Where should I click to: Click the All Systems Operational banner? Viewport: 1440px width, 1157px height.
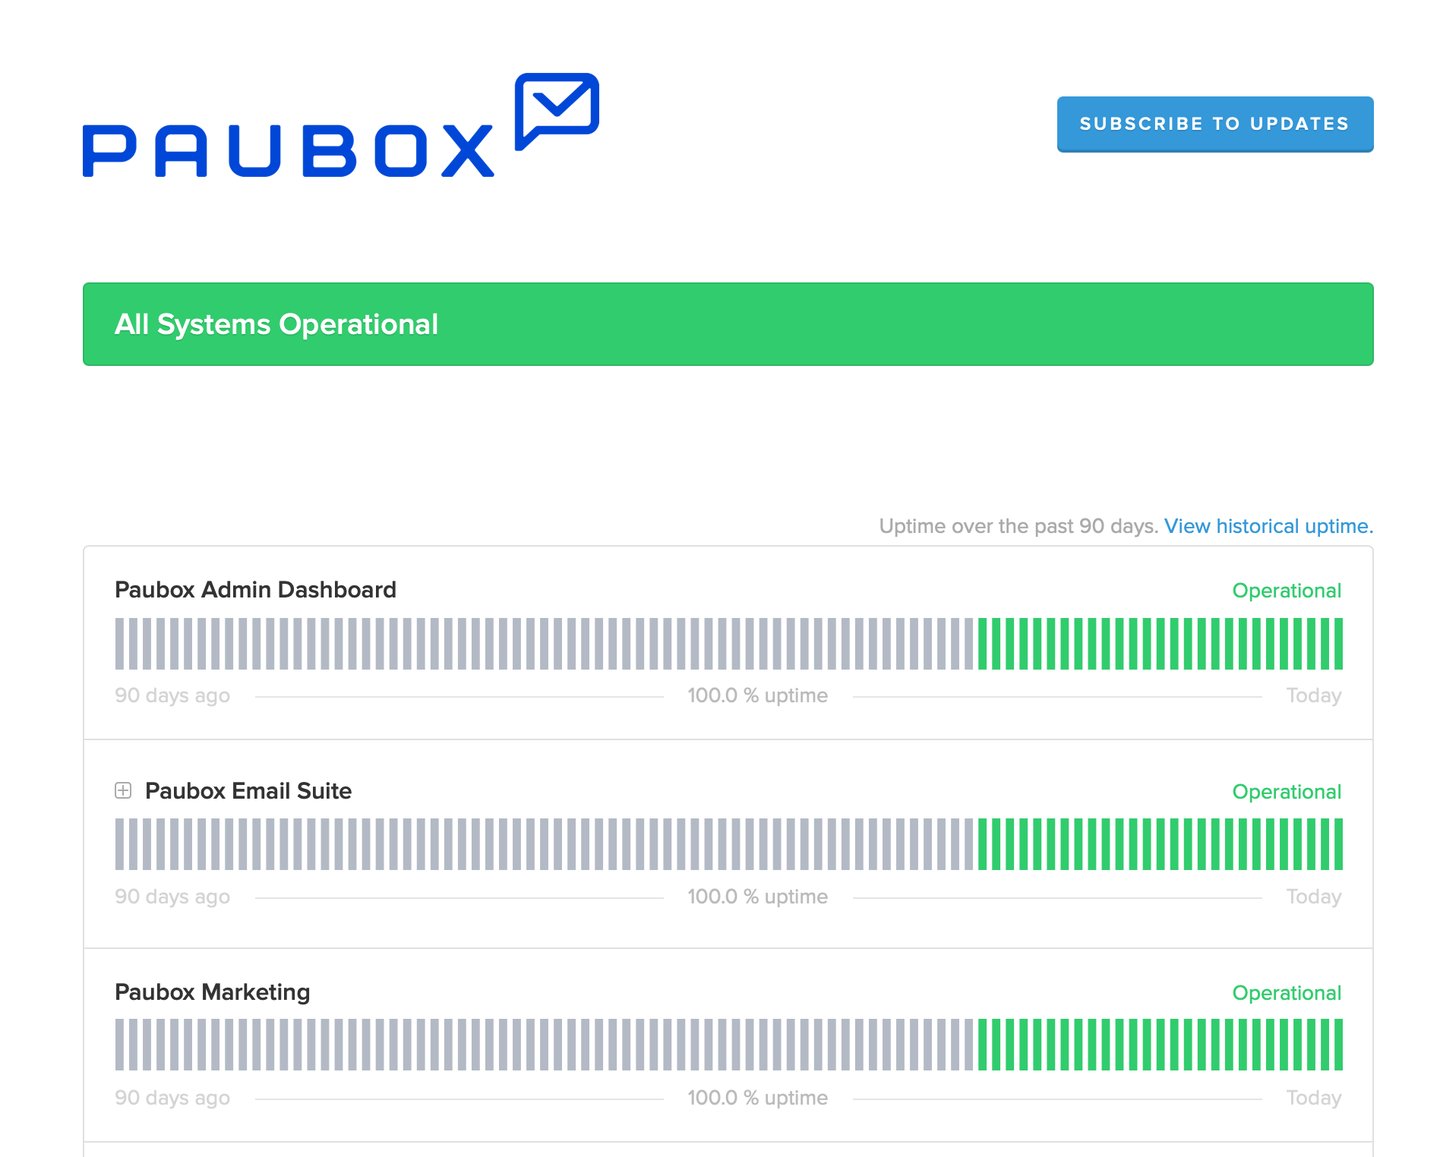(x=728, y=324)
